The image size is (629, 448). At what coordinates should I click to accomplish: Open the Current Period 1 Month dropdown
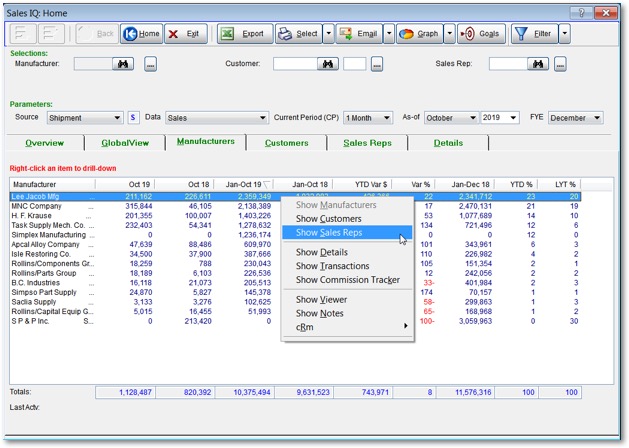368,118
